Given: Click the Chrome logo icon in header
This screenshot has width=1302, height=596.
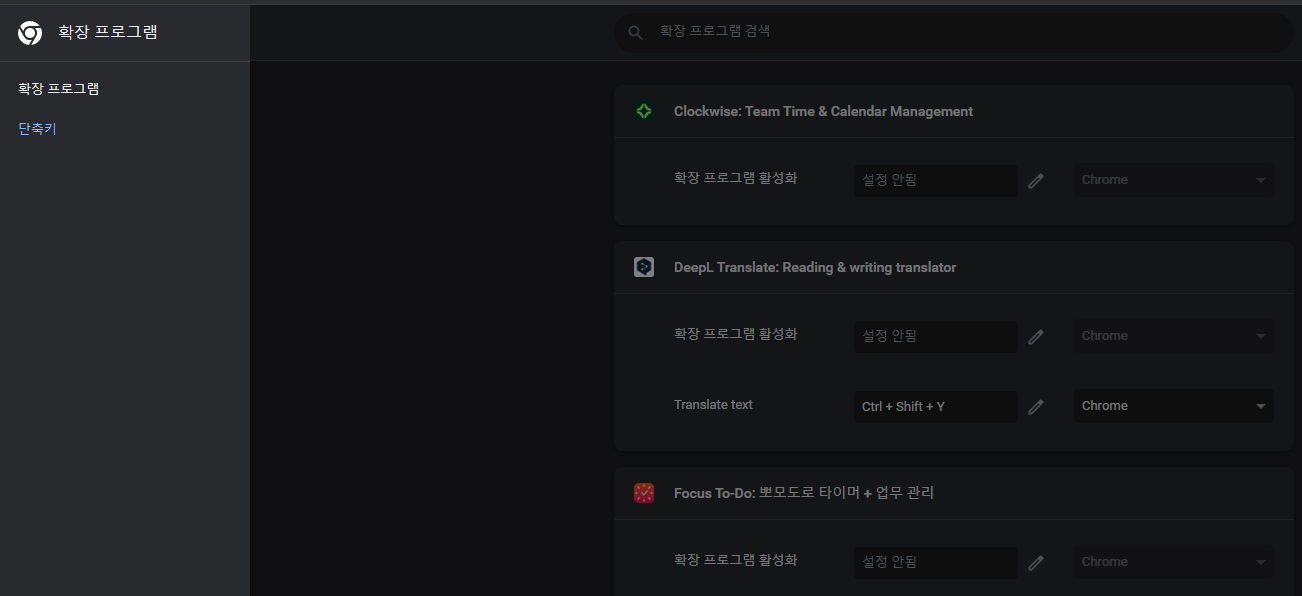Looking at the screenshot, I should pos(30,33).
